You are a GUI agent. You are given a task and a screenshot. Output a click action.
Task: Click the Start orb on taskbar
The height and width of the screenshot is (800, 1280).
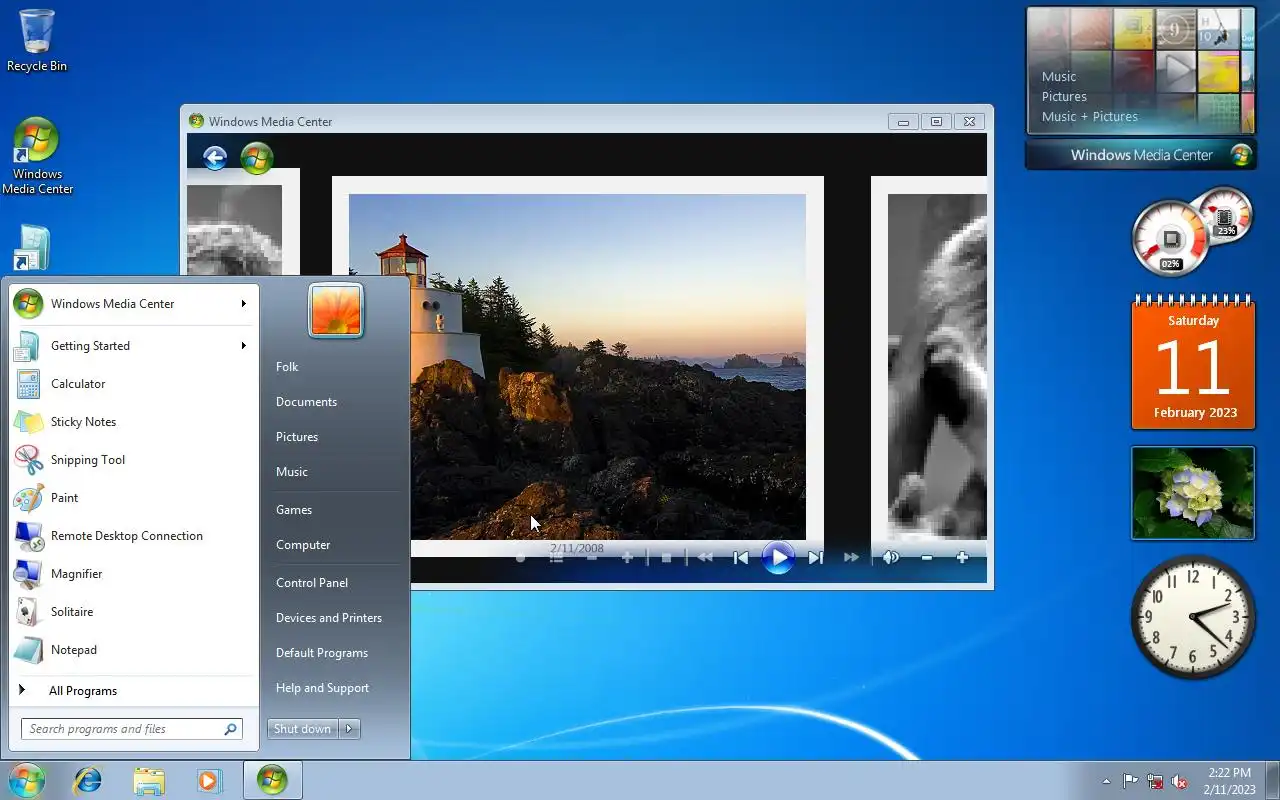(26, 780)
